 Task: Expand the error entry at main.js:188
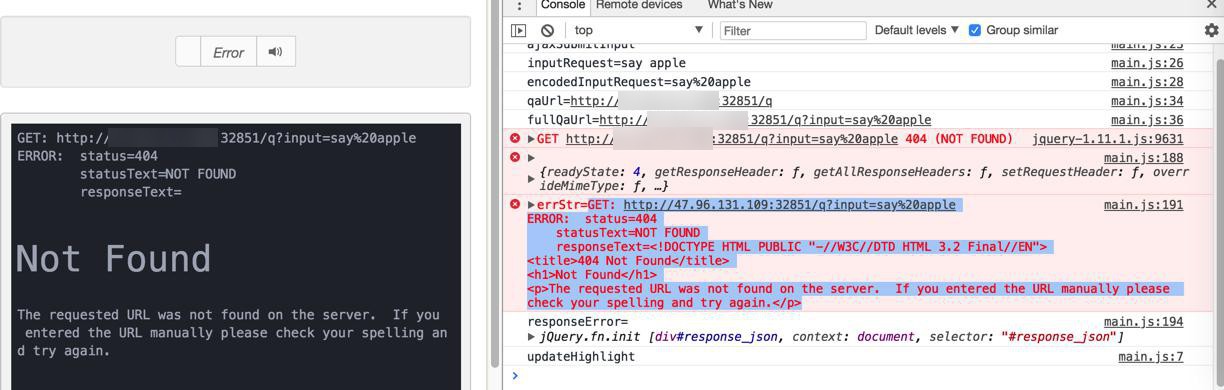pyautogui.click(x=532, y=158)
